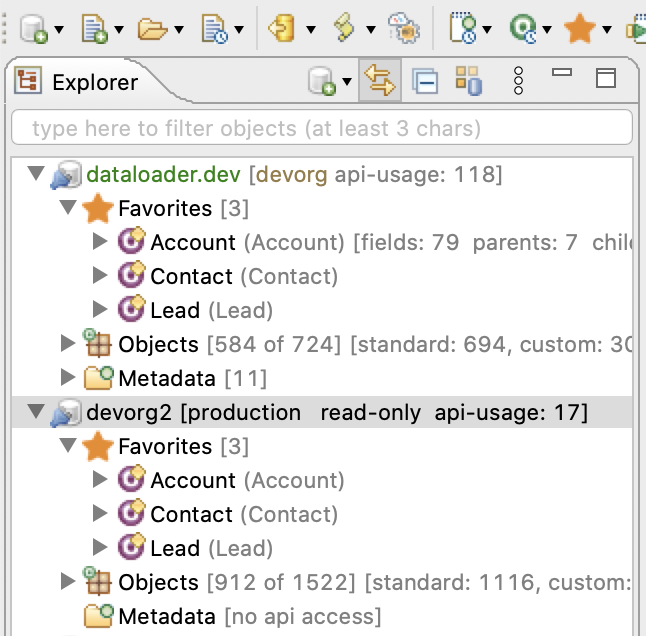Click Objects grid icon under devorg2
The height and width of the screenshot is (636, 646).
tap(97, 581)
